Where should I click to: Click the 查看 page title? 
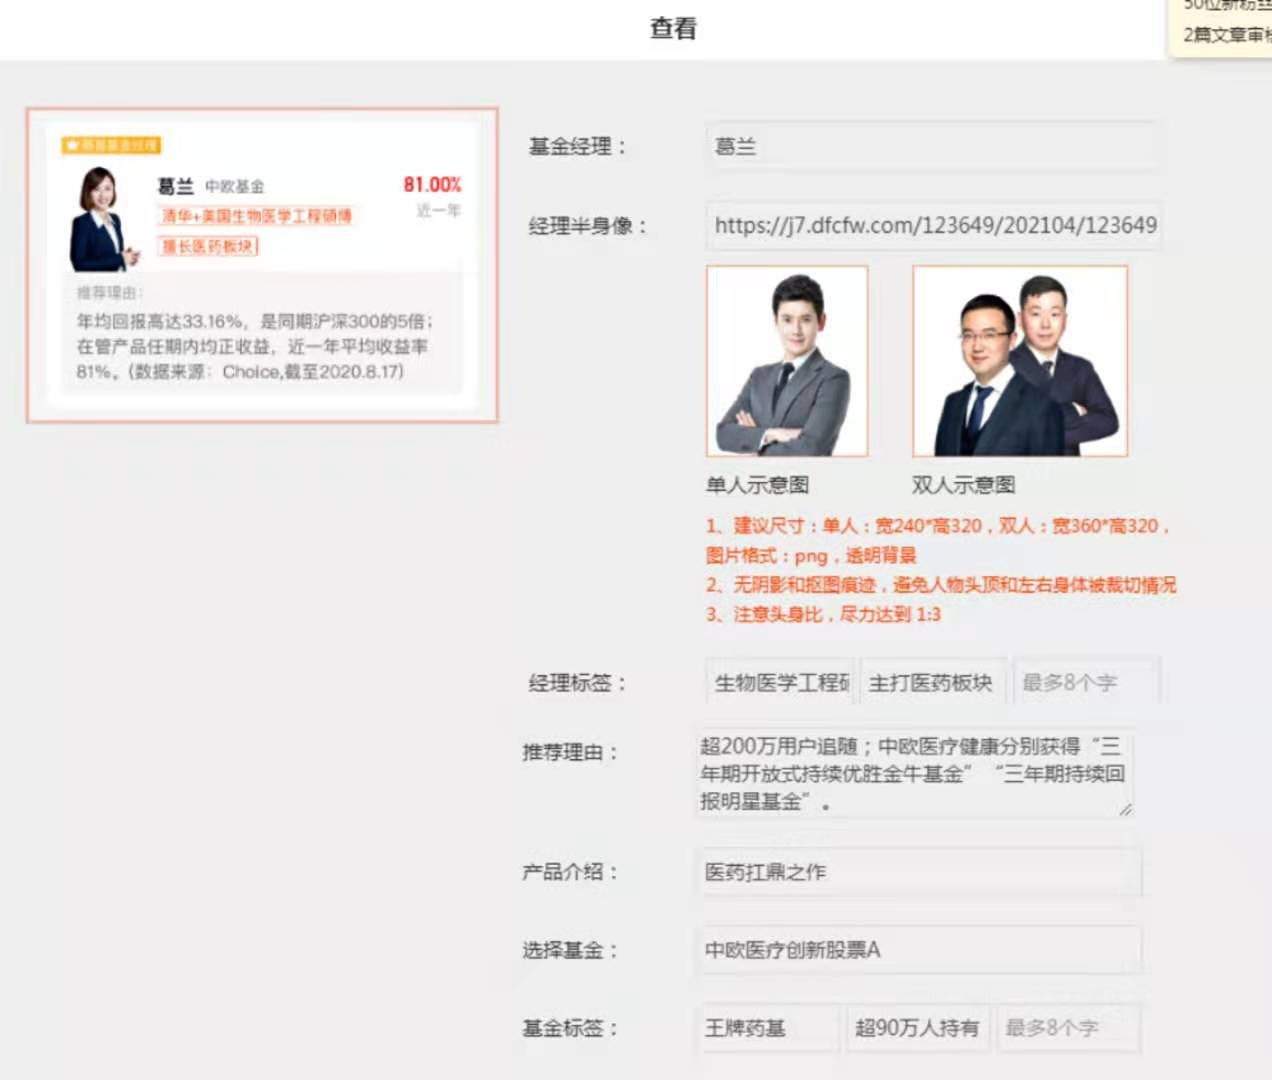673,28
